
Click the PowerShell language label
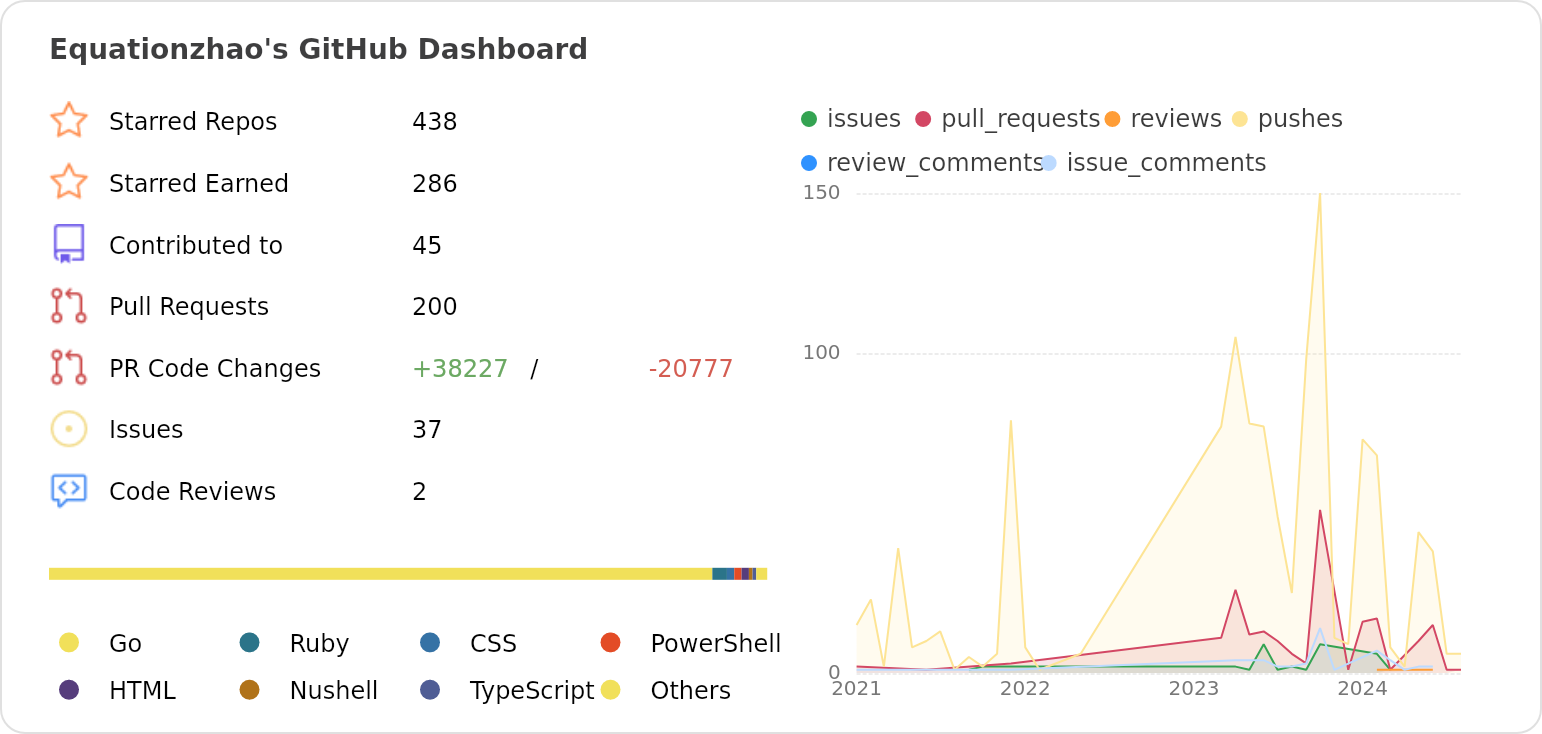(716, 644)
